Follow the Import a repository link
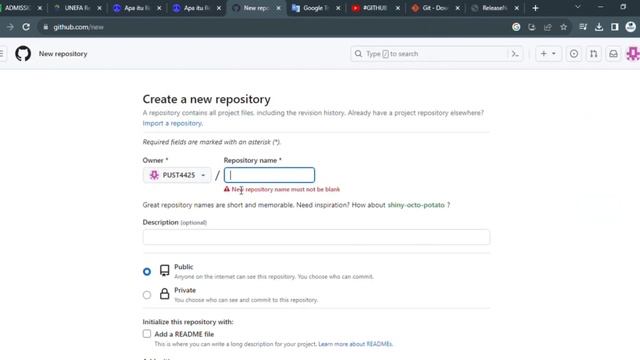The image size is (640, 360). (172, 123)
